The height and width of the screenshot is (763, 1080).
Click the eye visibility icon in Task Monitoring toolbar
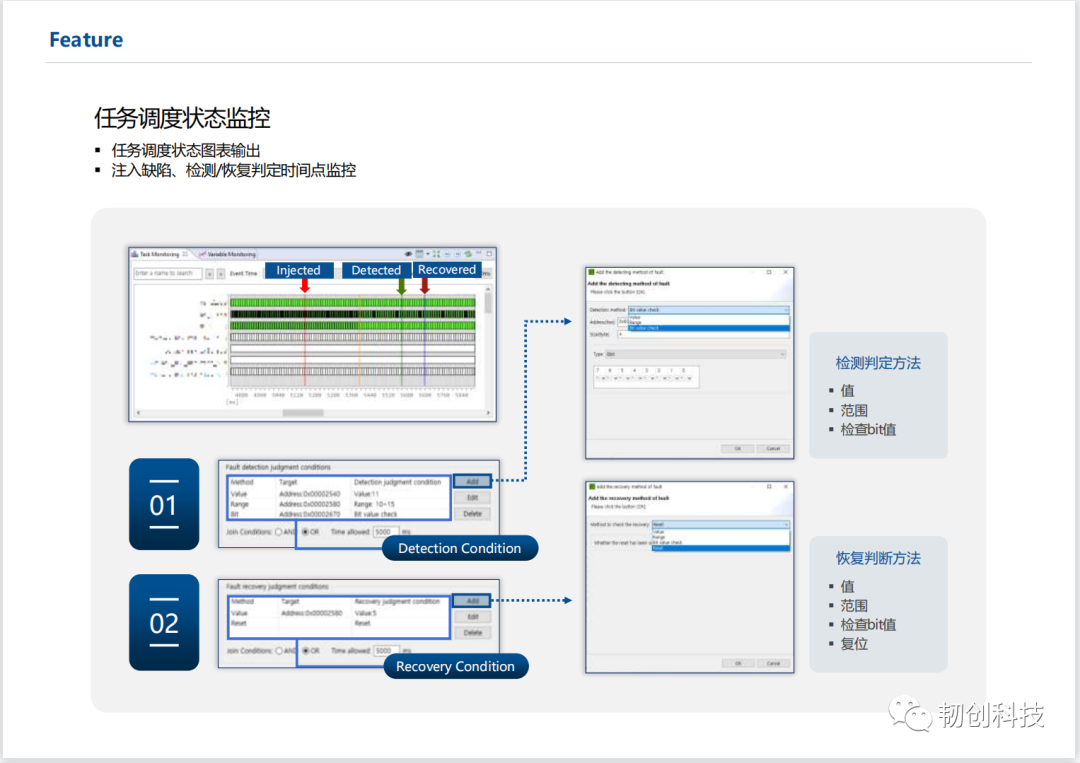408,253
